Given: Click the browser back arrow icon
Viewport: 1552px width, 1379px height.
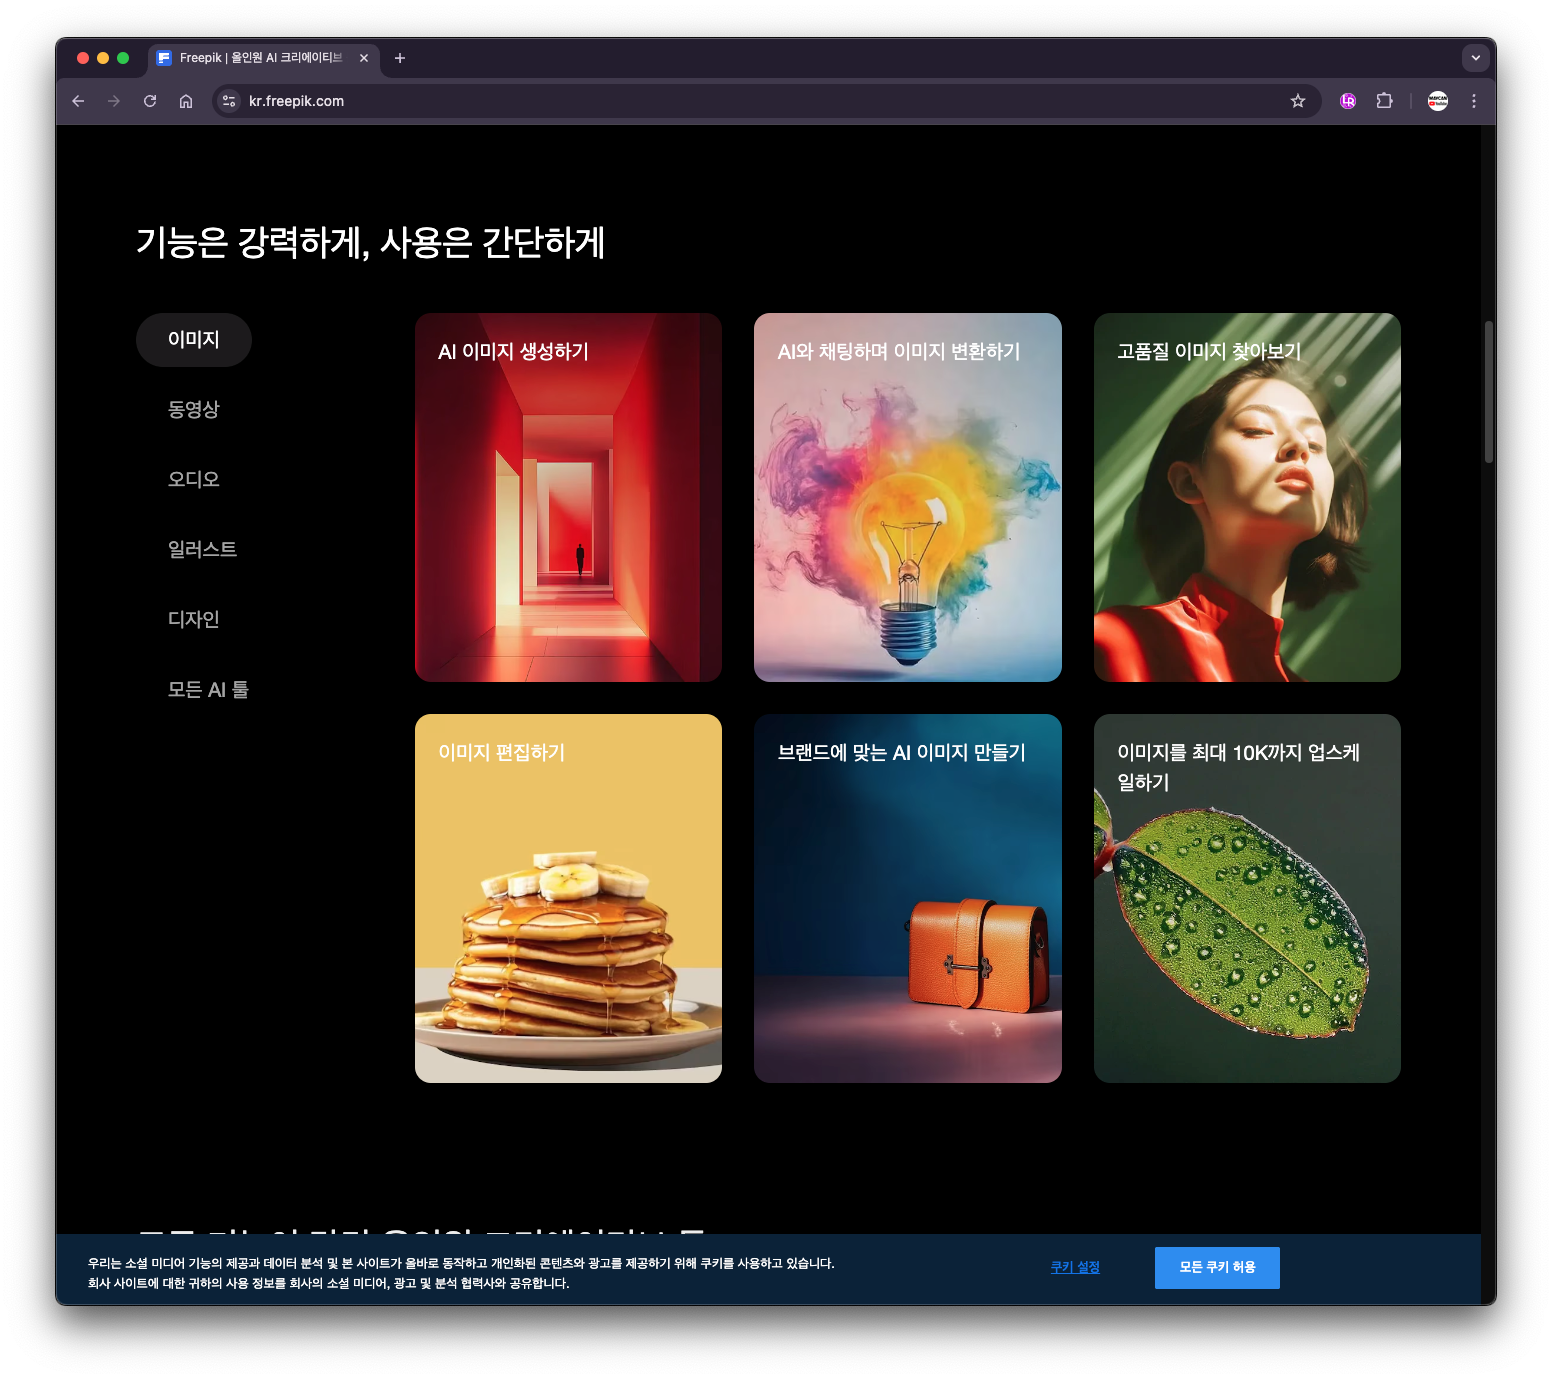Looking at the screenshot, I should point(78,101).
